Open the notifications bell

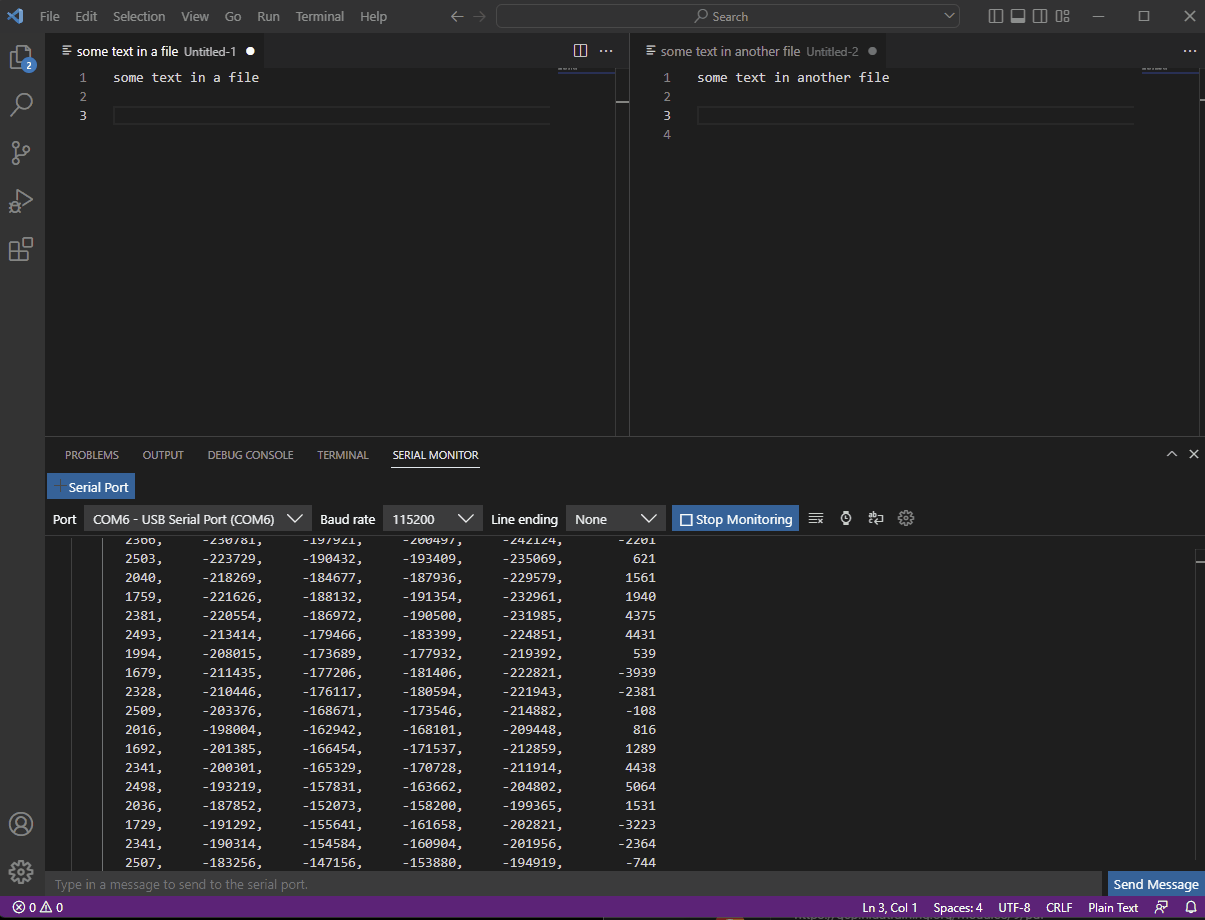[1191, 908]
